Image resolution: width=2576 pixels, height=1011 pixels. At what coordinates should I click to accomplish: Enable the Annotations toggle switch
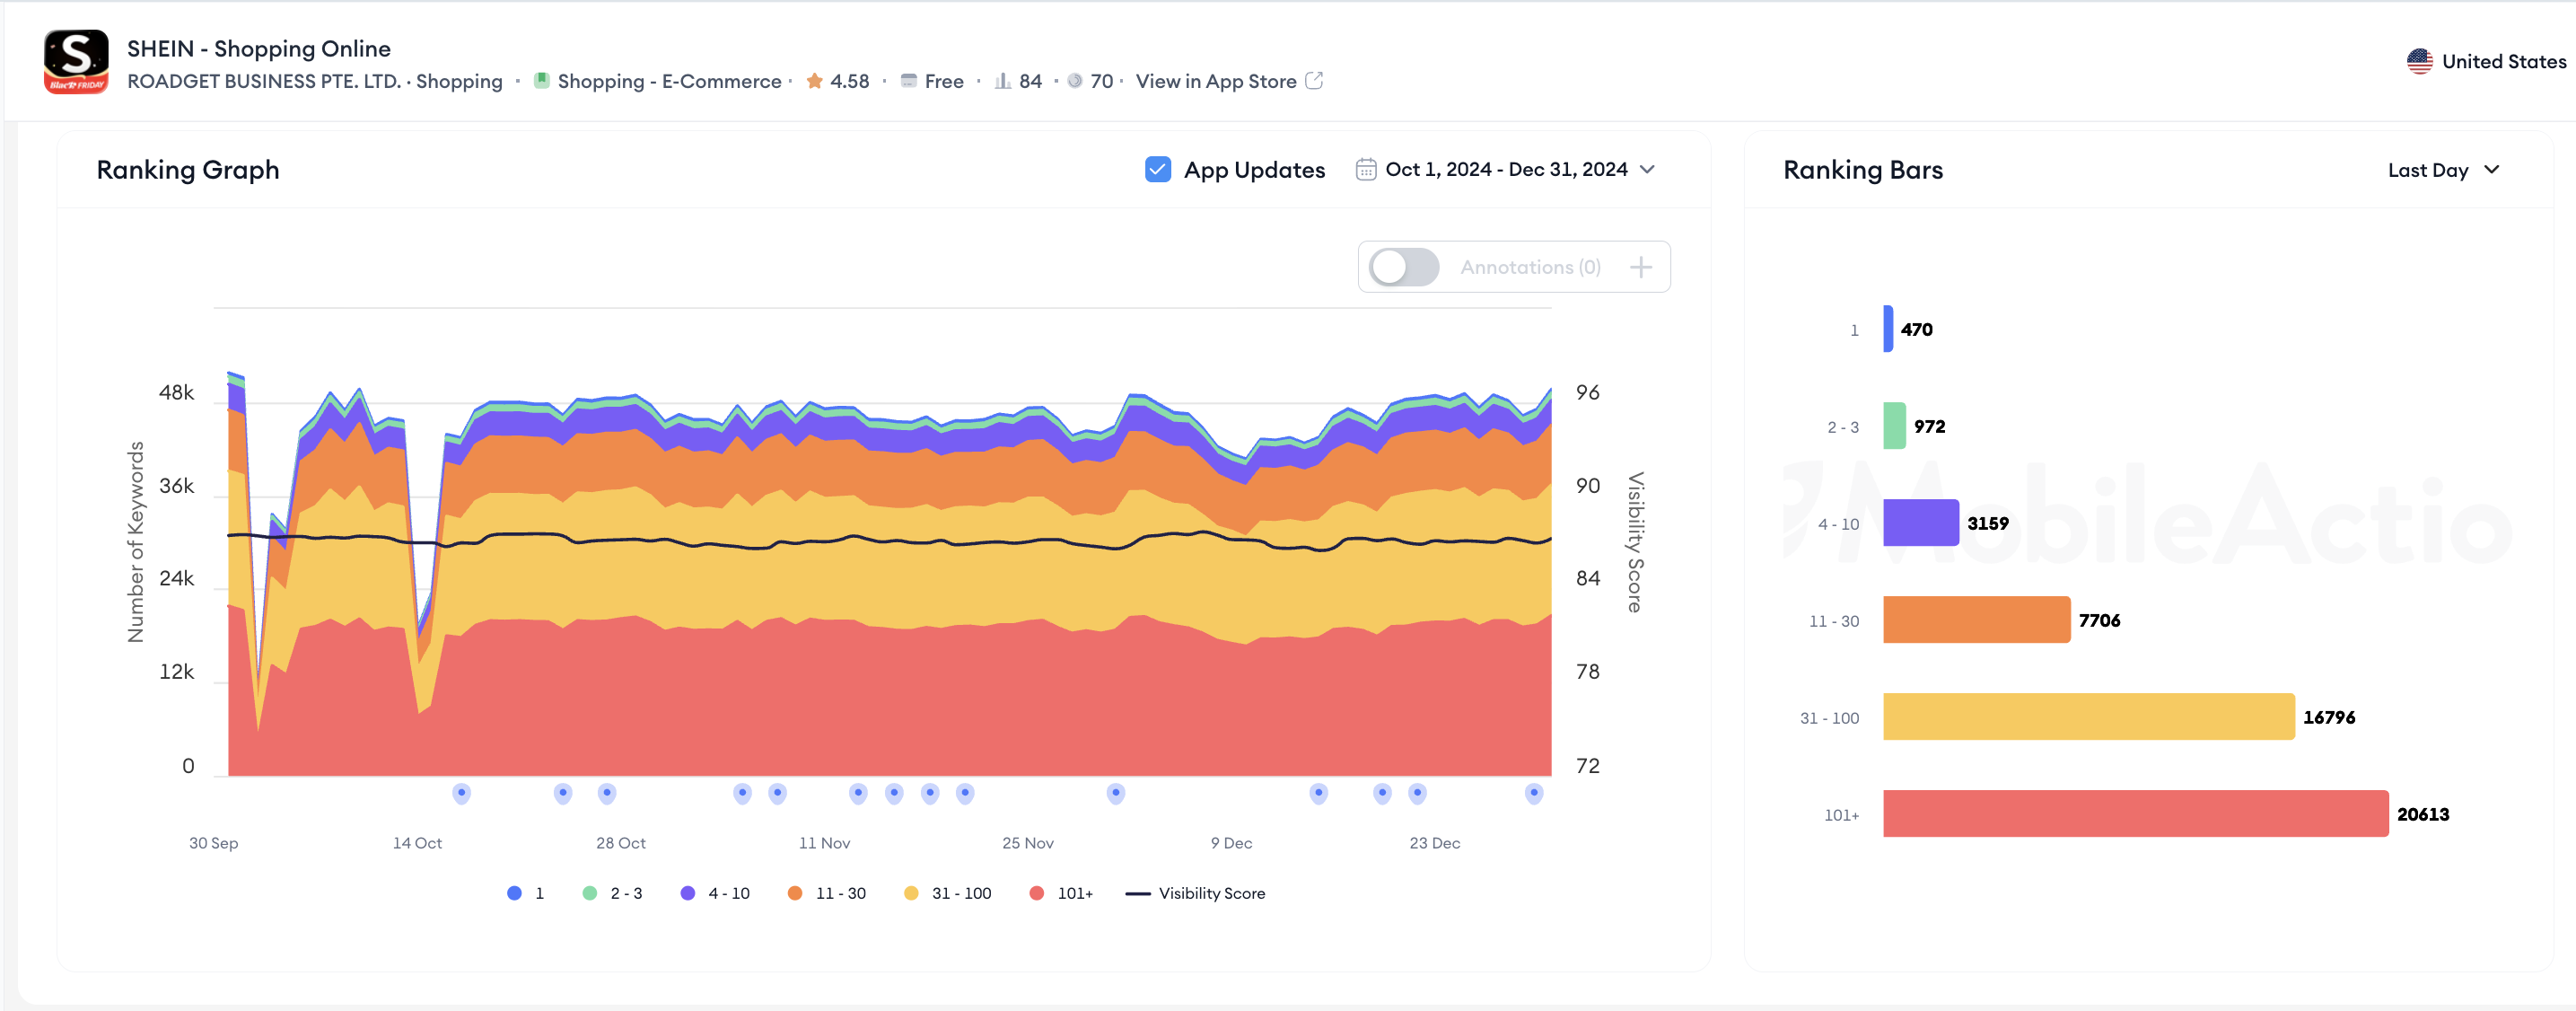(x=1403, y=267)
